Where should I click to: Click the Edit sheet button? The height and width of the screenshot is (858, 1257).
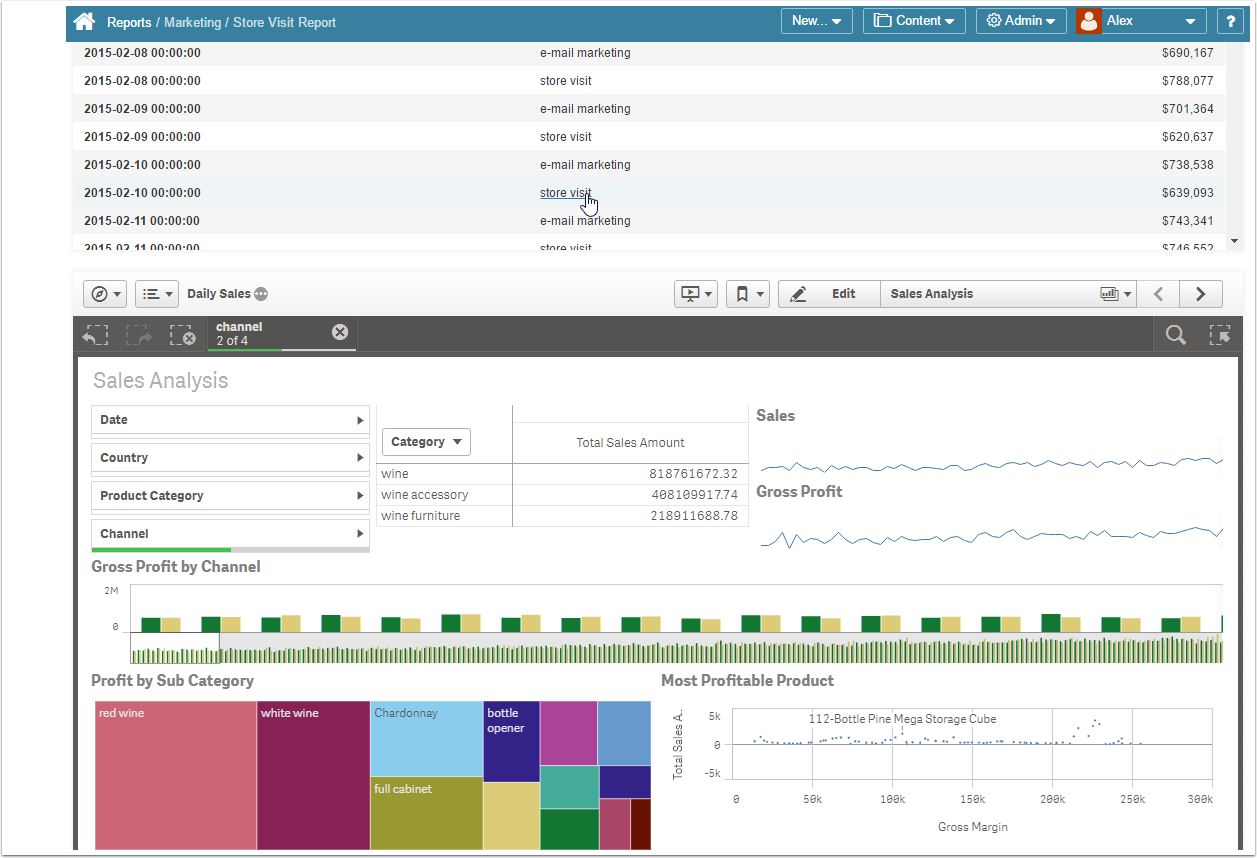point(828,294)
